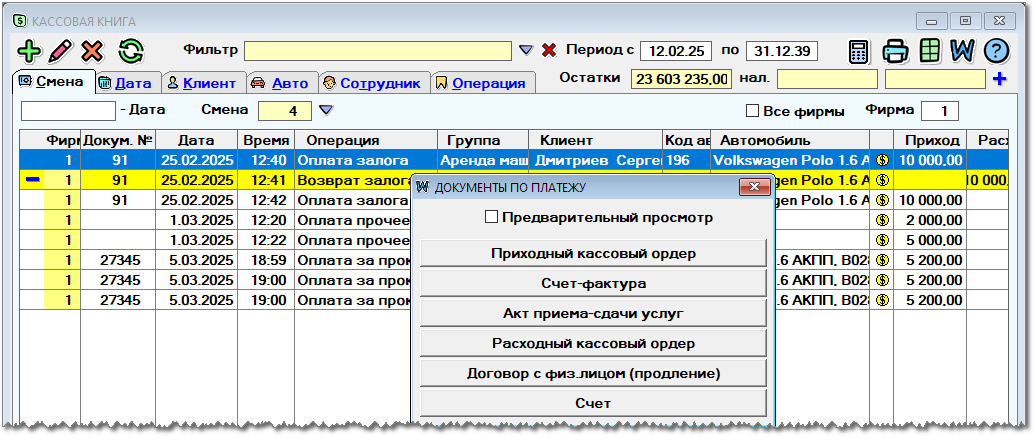
Task: Select client cell Дмитриев Серге
Action: (x=596, y=160)
